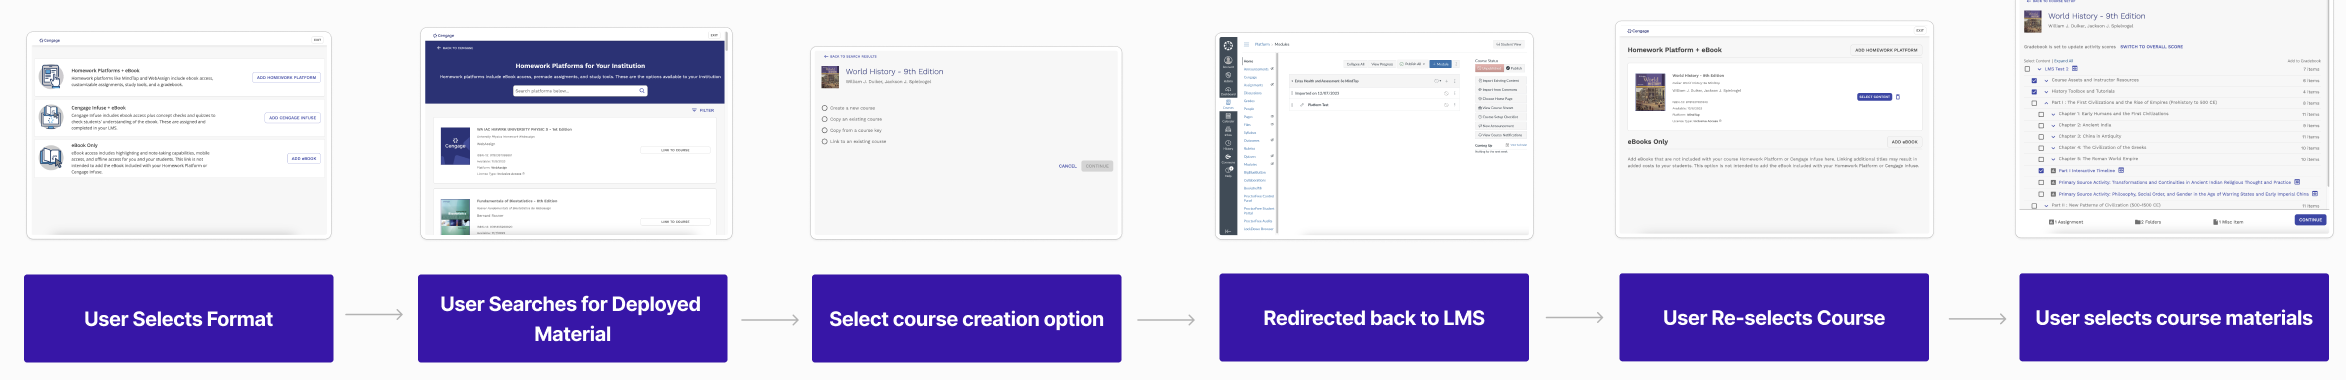Uncheck Course Assets and Instructor Resources checkbox
The image size is (2346, 380).
tap(2035, 80)
